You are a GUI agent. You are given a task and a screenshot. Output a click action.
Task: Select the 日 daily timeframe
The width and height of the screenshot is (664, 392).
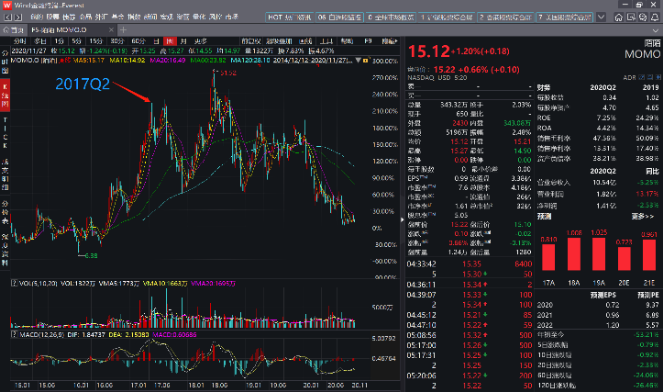click(156, 41)
